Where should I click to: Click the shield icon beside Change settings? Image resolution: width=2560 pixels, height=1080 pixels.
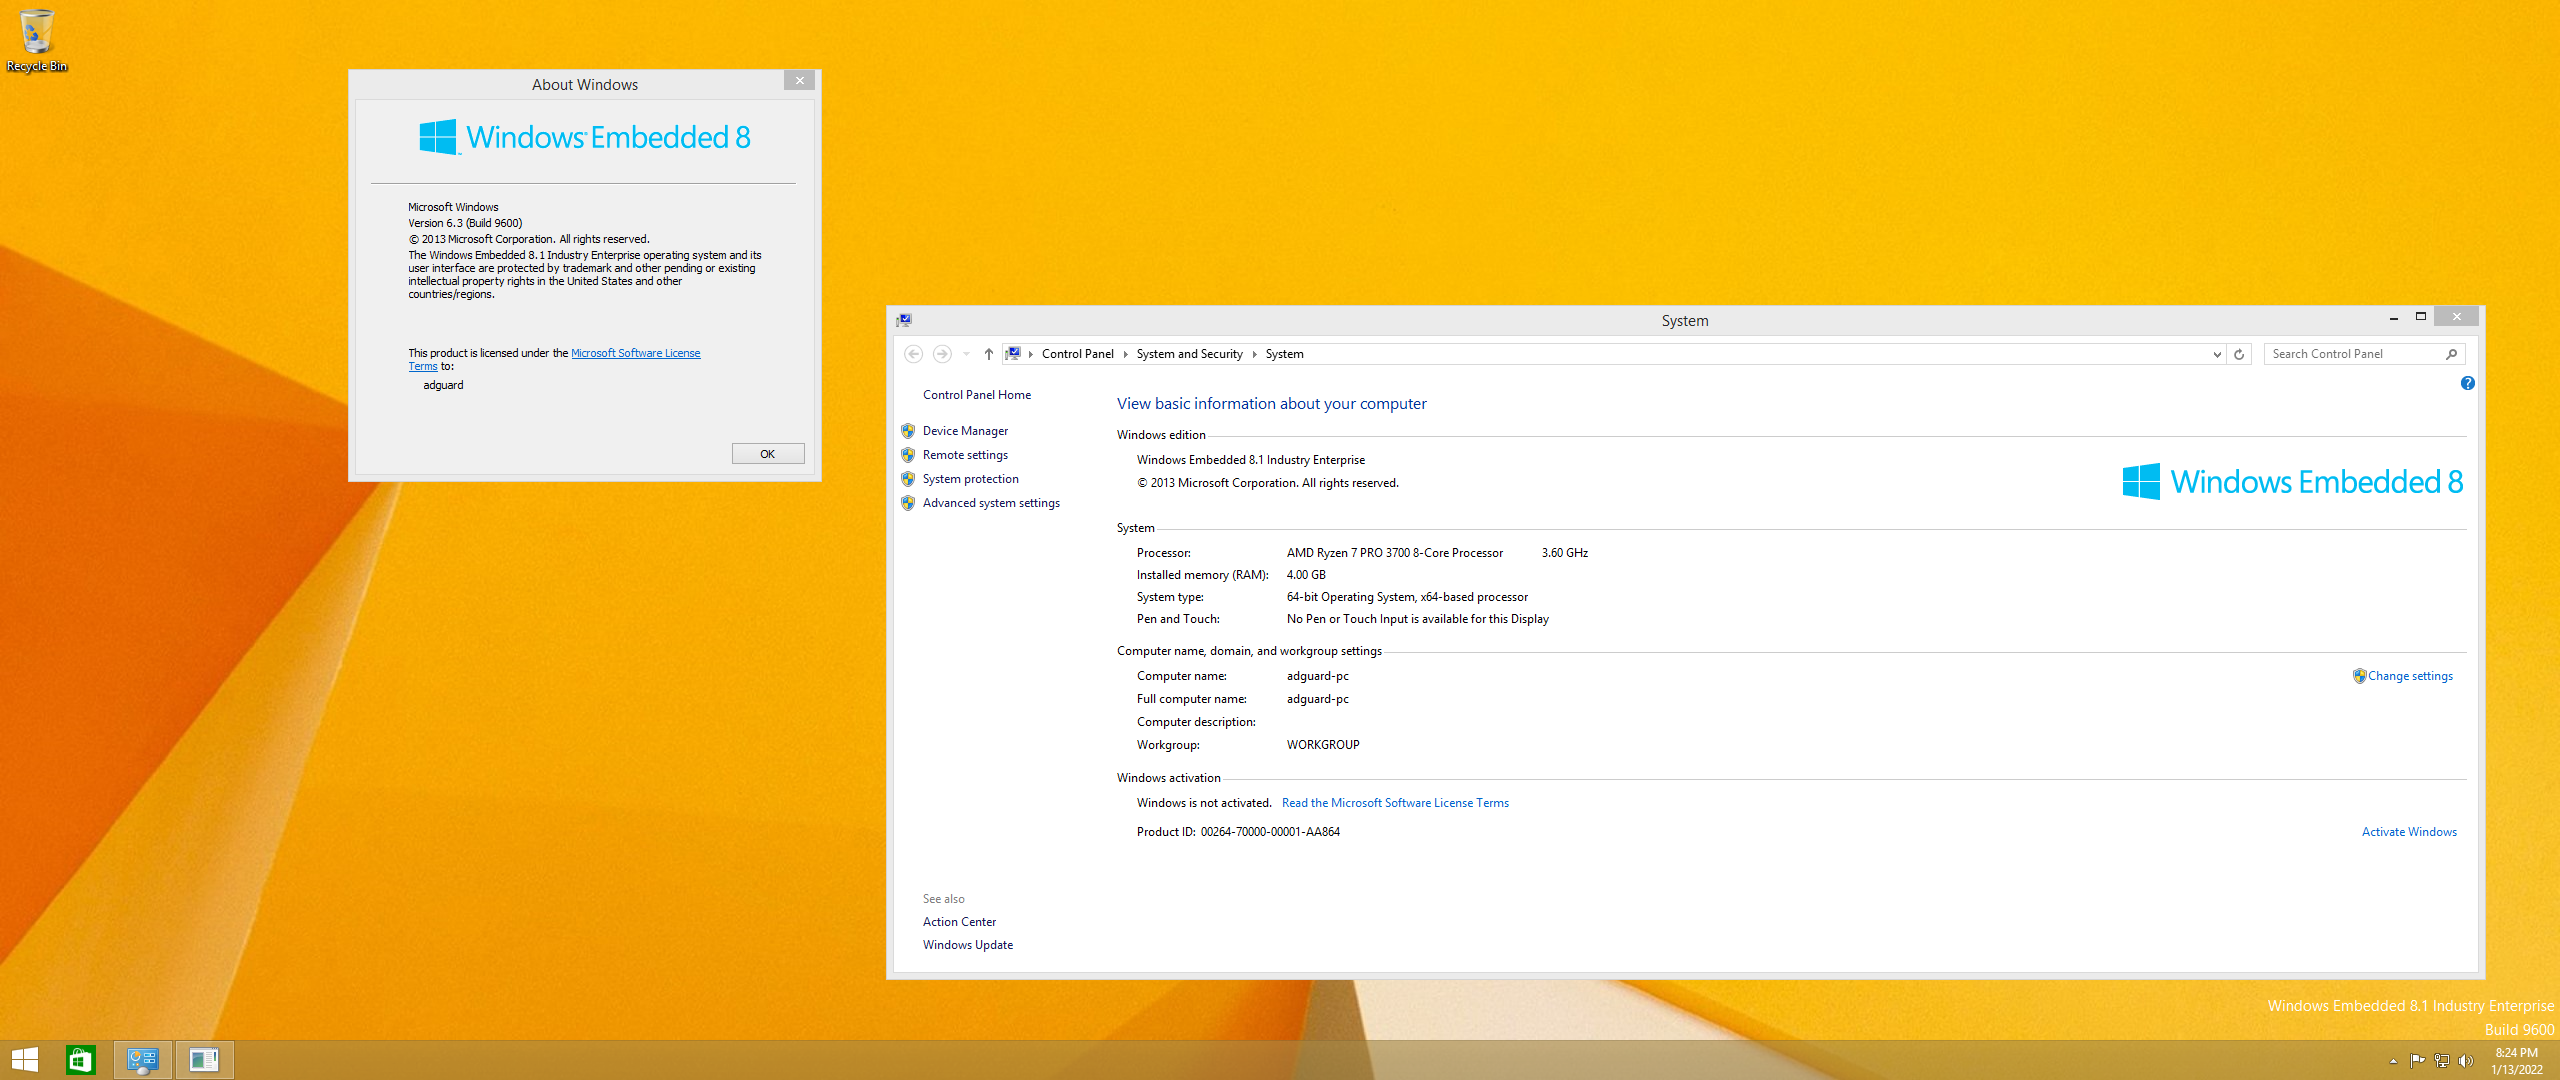(2359, 676)
